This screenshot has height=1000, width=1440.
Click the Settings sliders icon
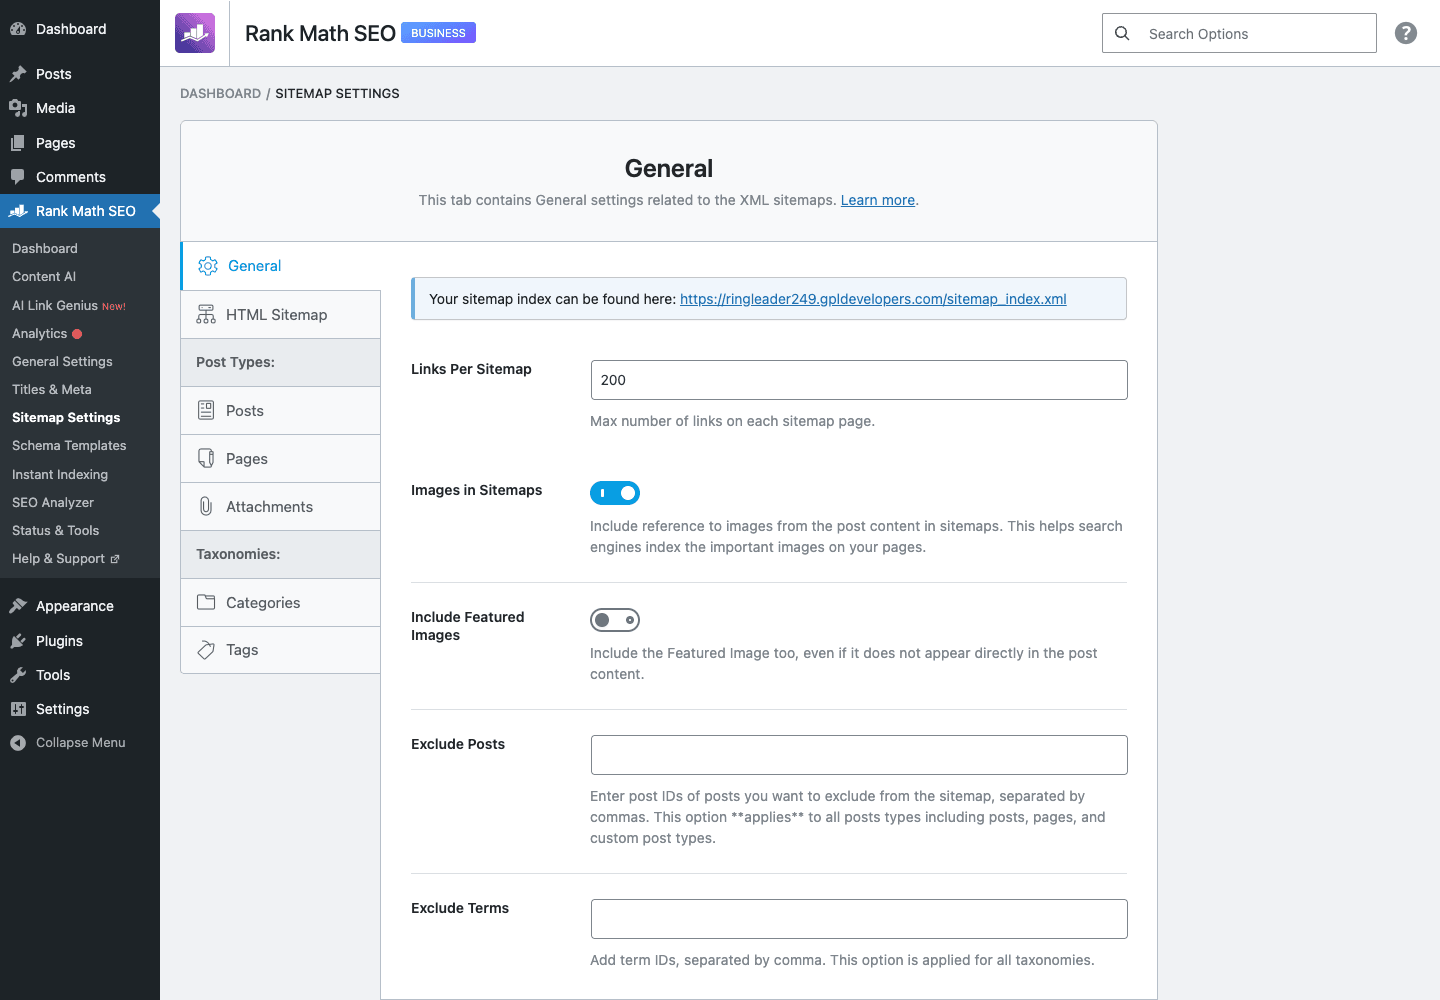click(18, 709)
